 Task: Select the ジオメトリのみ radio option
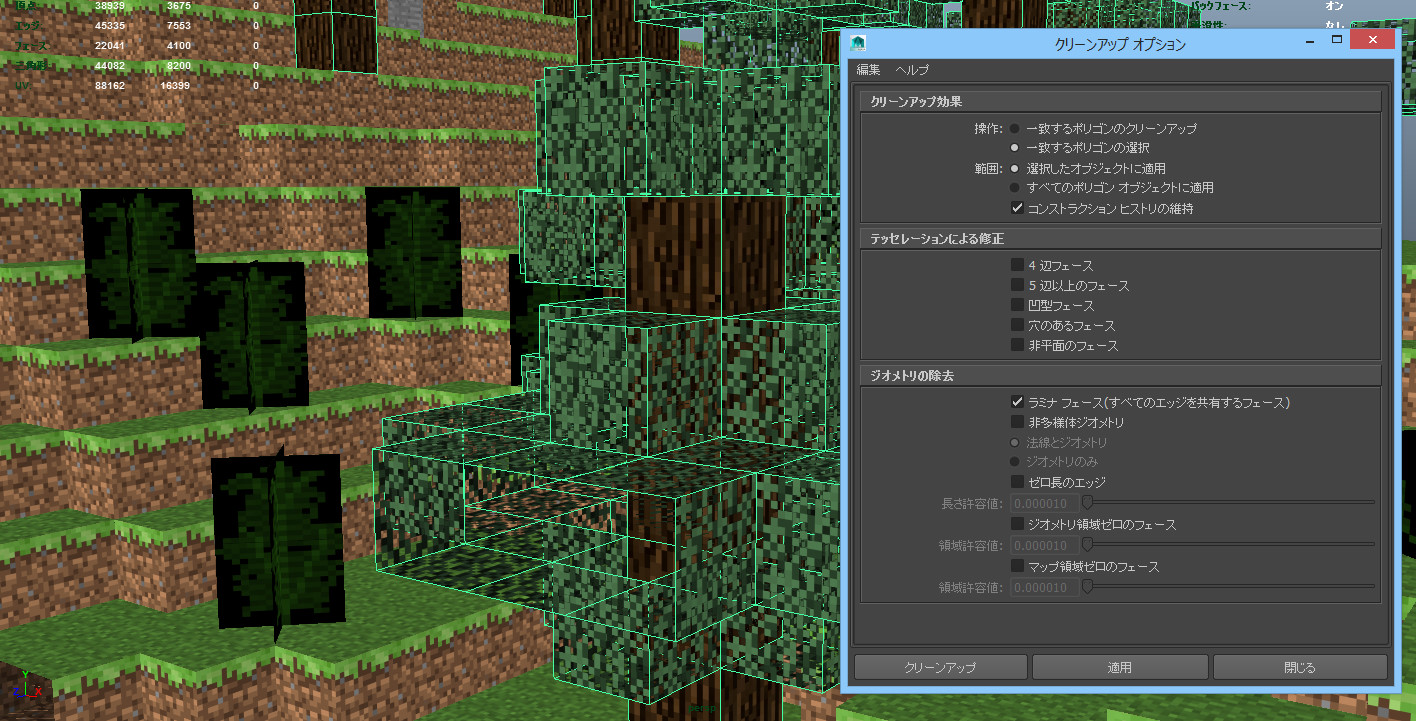coord(1015,462)
